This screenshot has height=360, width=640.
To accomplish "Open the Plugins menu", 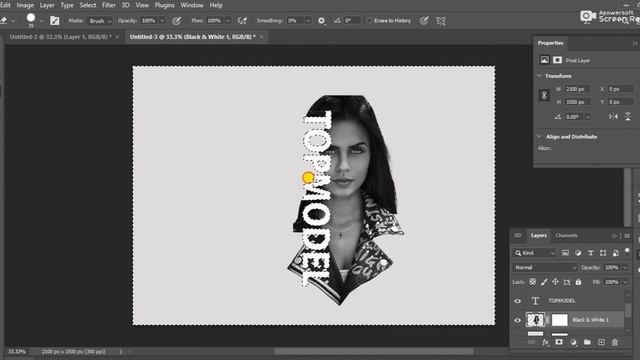I will click(x=164, y=5).
